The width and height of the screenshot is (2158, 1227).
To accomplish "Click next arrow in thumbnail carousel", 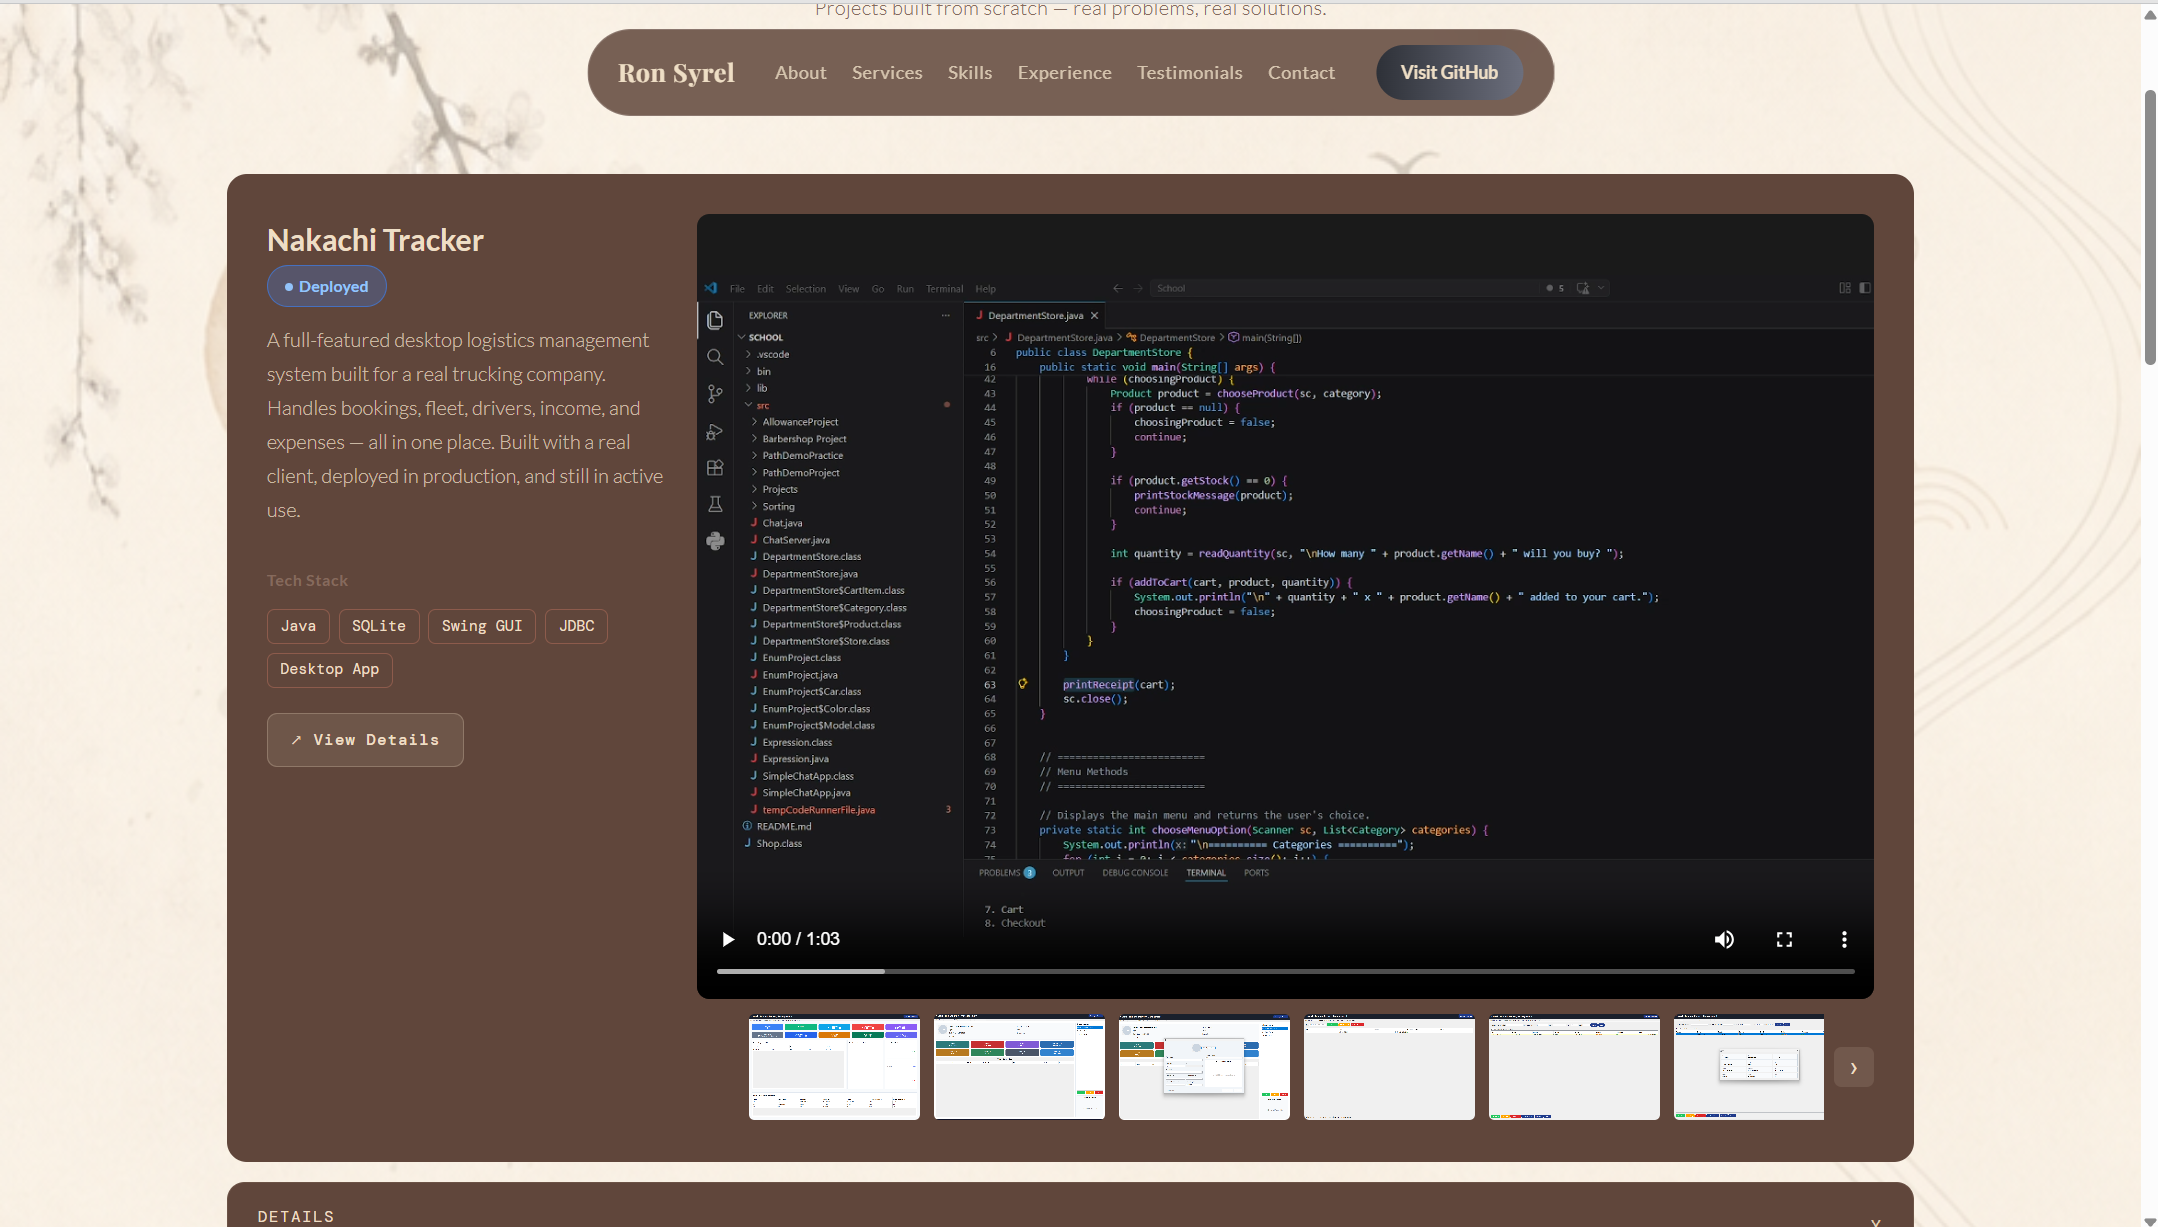I will pos(1853,1067).
